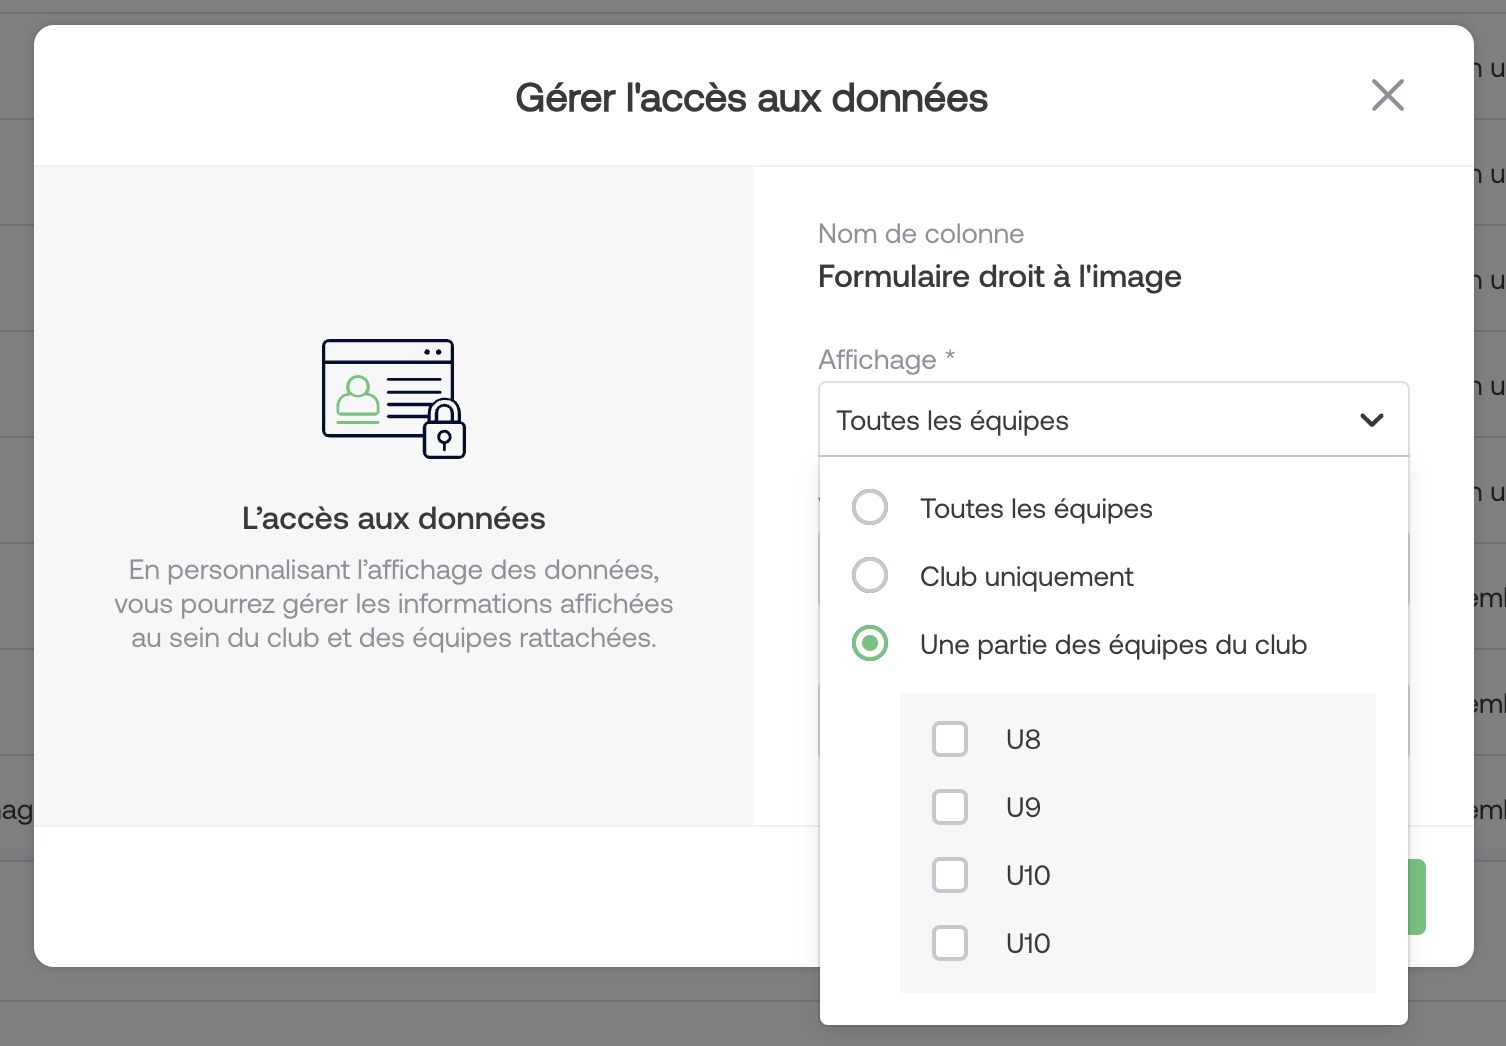1506x1046 pixels.
Task: Click the Affichage field showing Toutes les équipes
Action: (1080, 420)
